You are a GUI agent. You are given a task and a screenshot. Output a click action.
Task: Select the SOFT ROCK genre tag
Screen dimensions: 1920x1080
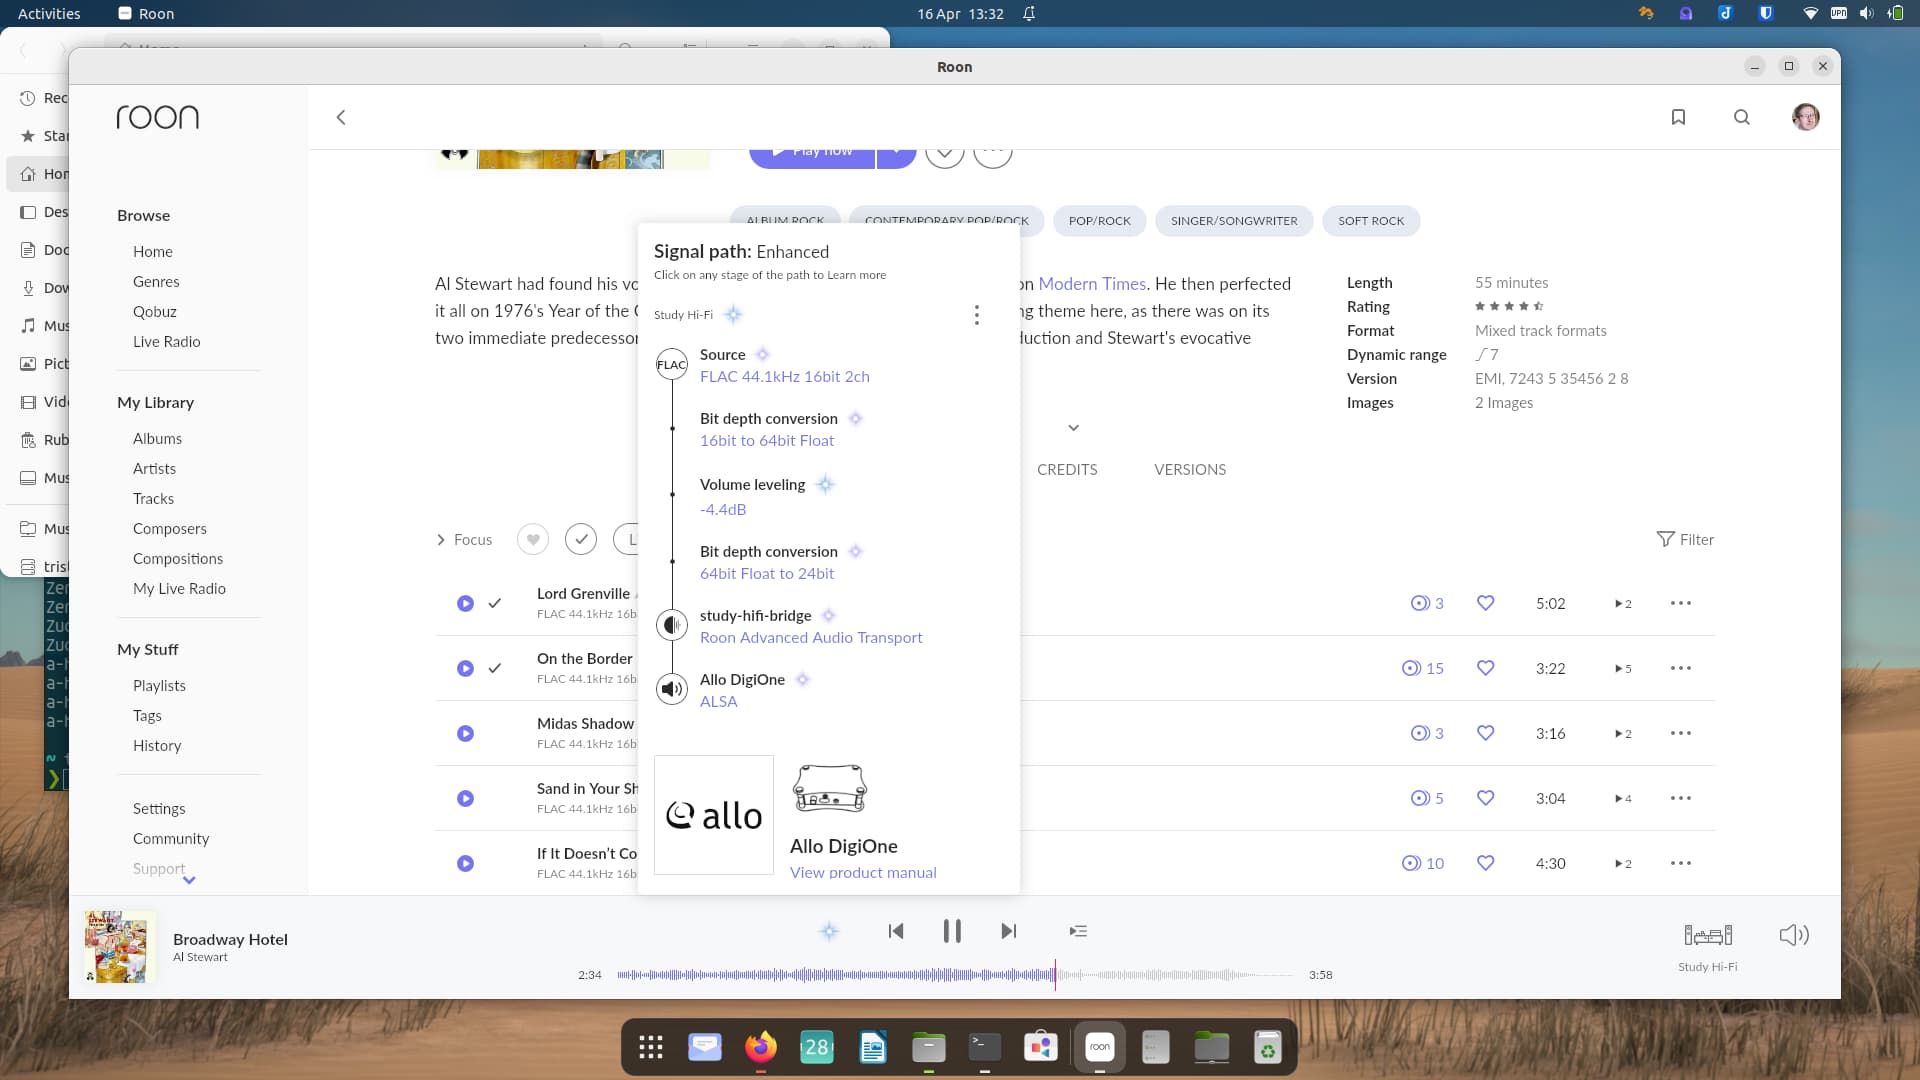(1371, 221)
